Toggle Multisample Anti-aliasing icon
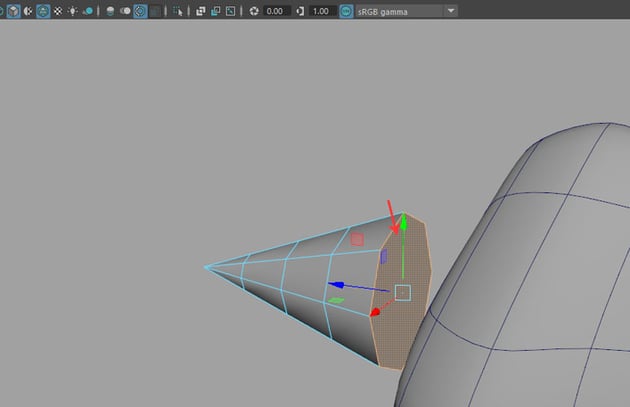Screen dimensions: 630x407 [x=140, y=11]
